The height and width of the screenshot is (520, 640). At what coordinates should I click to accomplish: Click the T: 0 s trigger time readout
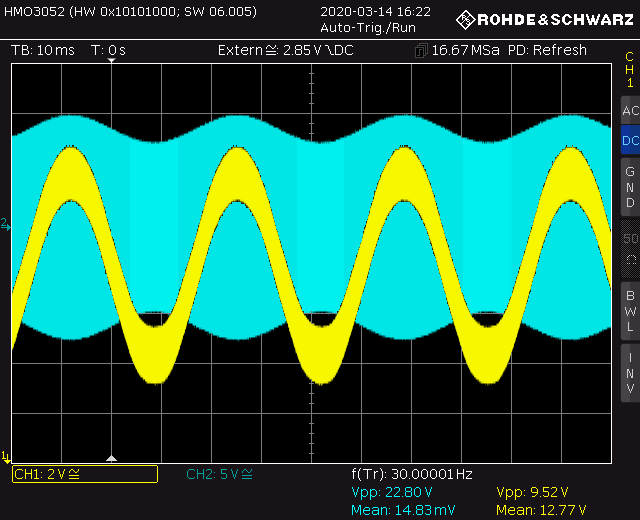tap(108, 50)
